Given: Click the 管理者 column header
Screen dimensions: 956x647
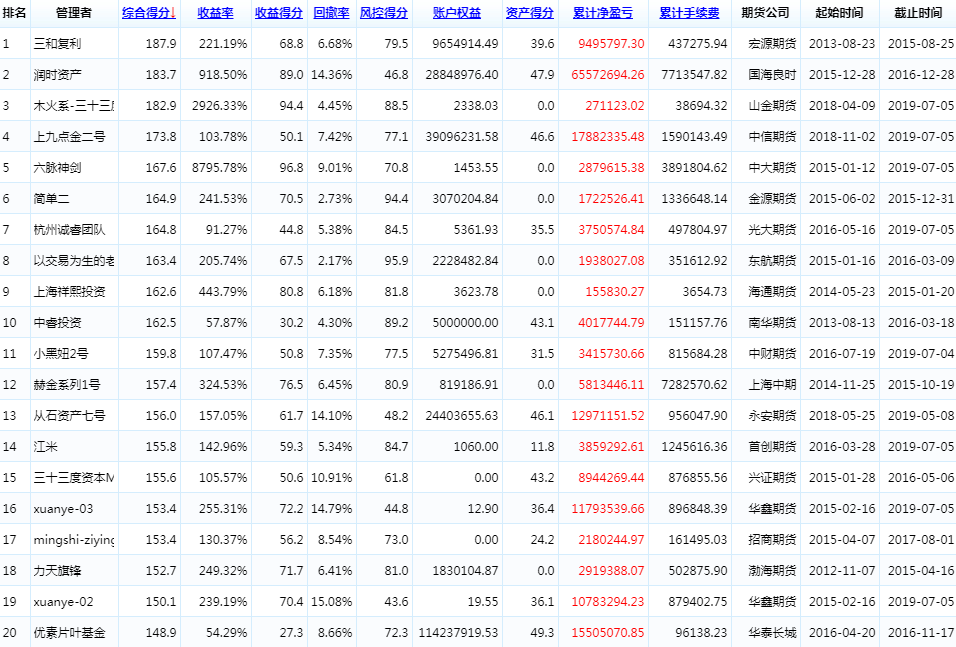Looking at the screenshot, I should (74, 13).
